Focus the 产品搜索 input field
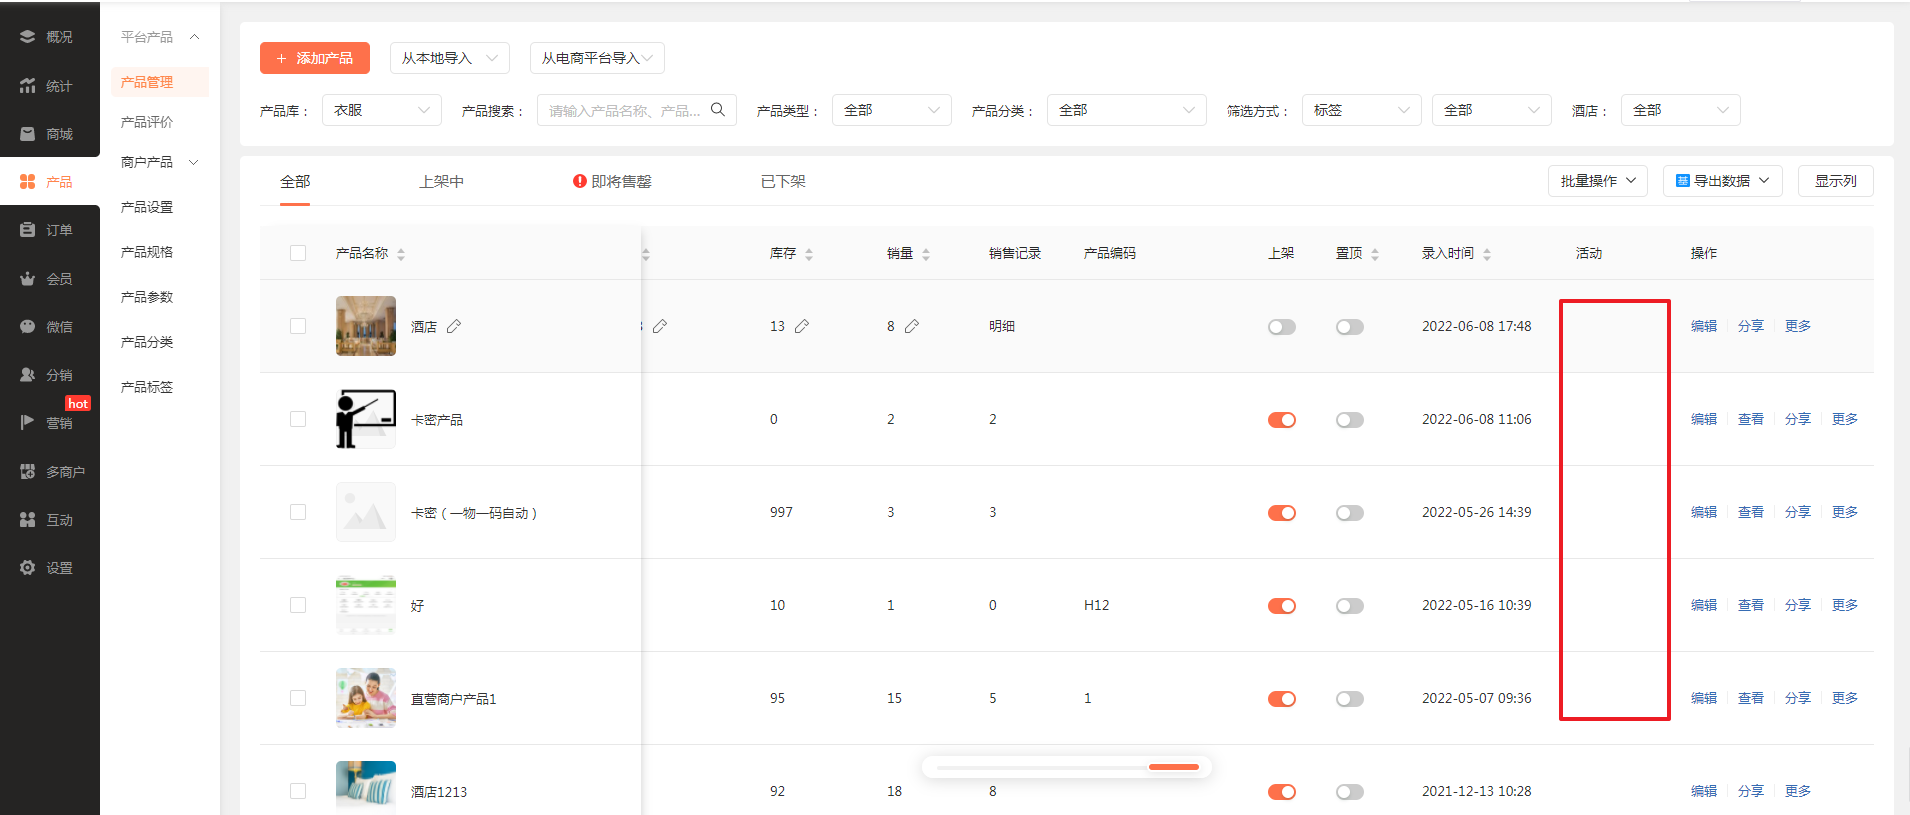This screenshot has height=815, width=1910. pos(637,110)
